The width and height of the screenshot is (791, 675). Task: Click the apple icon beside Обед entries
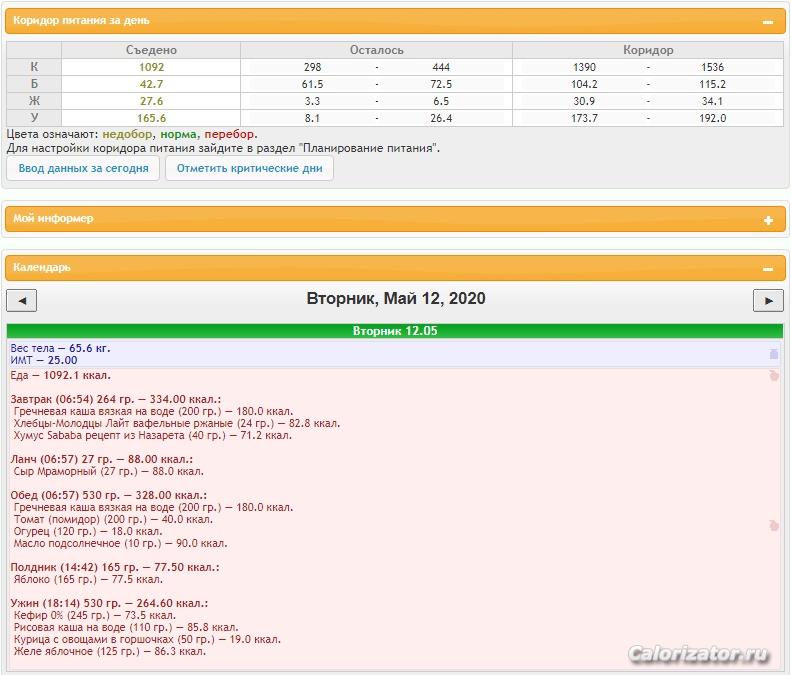[x=773, y=526]
